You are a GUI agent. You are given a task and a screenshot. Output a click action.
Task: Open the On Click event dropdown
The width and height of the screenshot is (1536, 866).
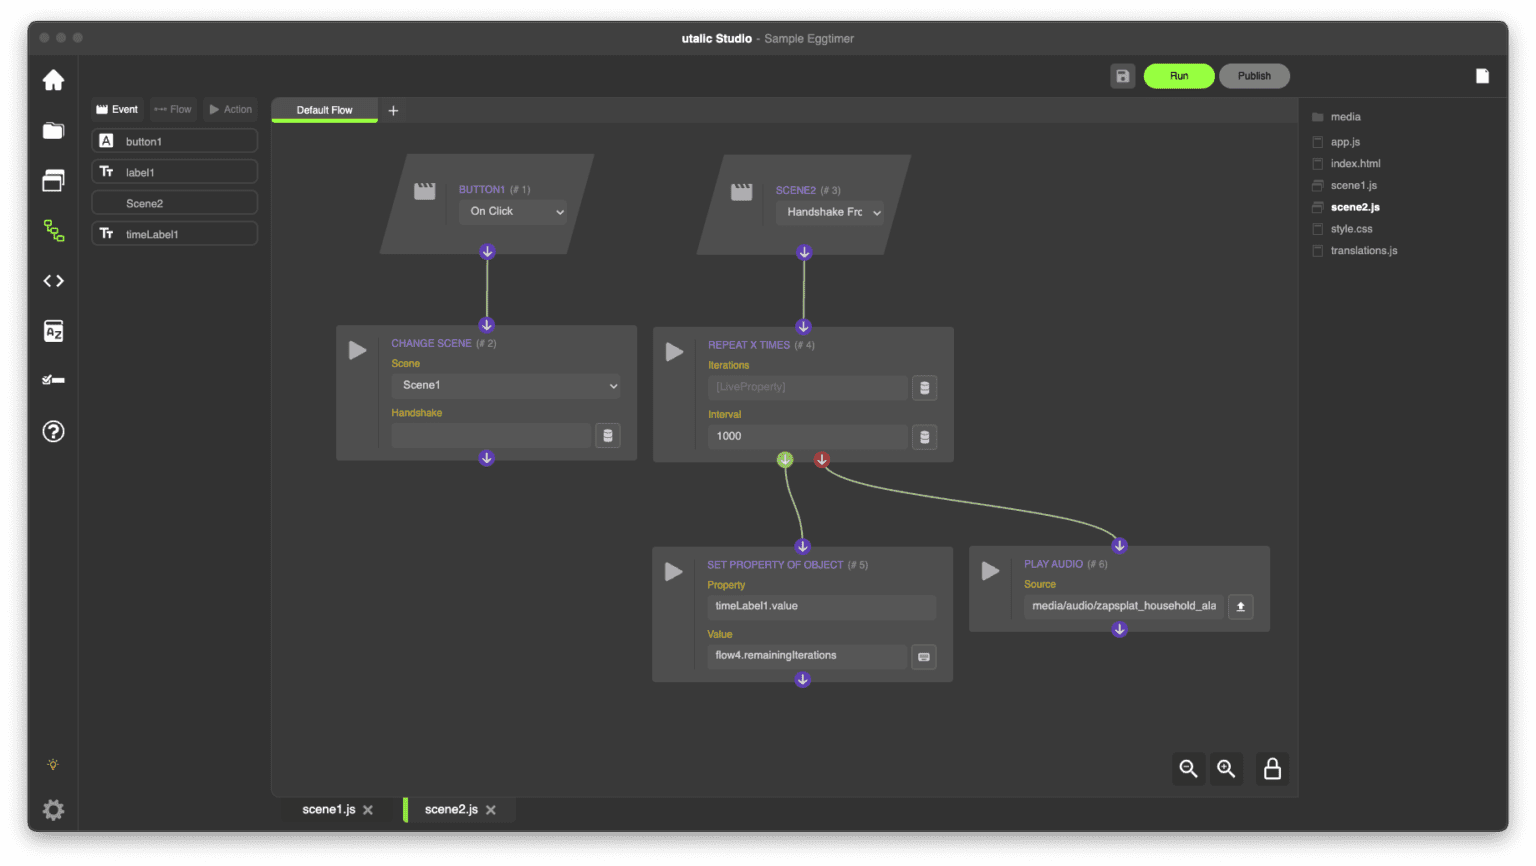point(513,211)
